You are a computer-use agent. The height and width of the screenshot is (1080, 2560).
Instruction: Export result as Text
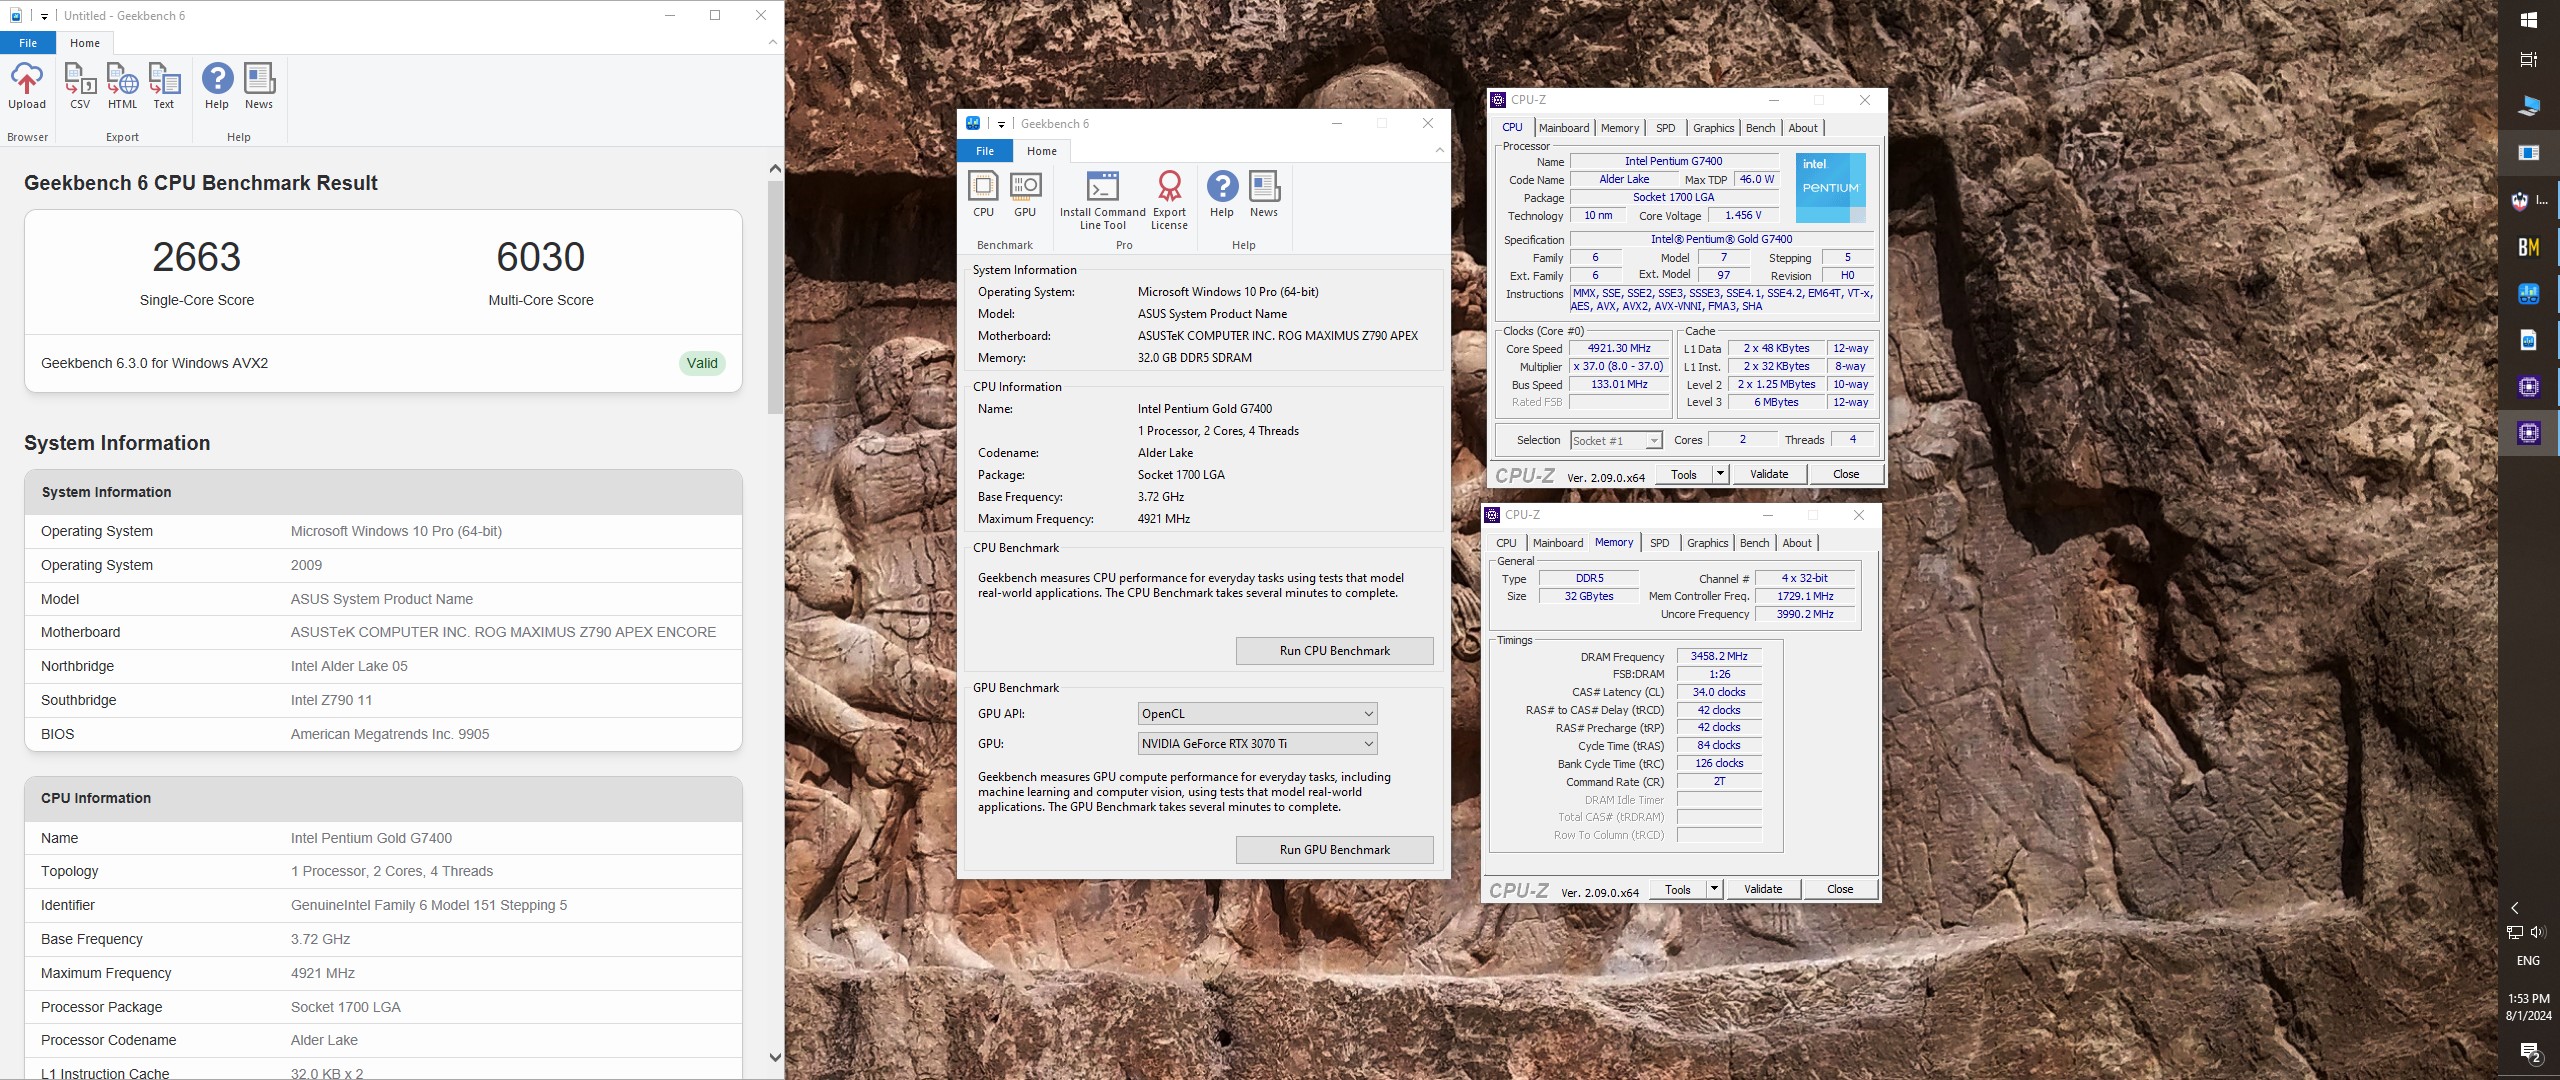(164, 86)
